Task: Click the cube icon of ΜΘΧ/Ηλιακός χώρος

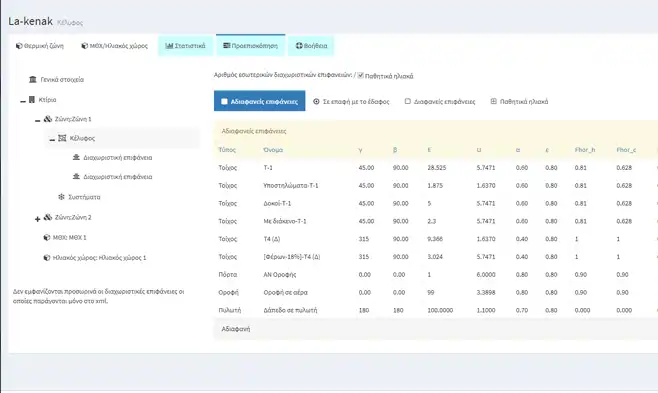Action: [84, 46]
